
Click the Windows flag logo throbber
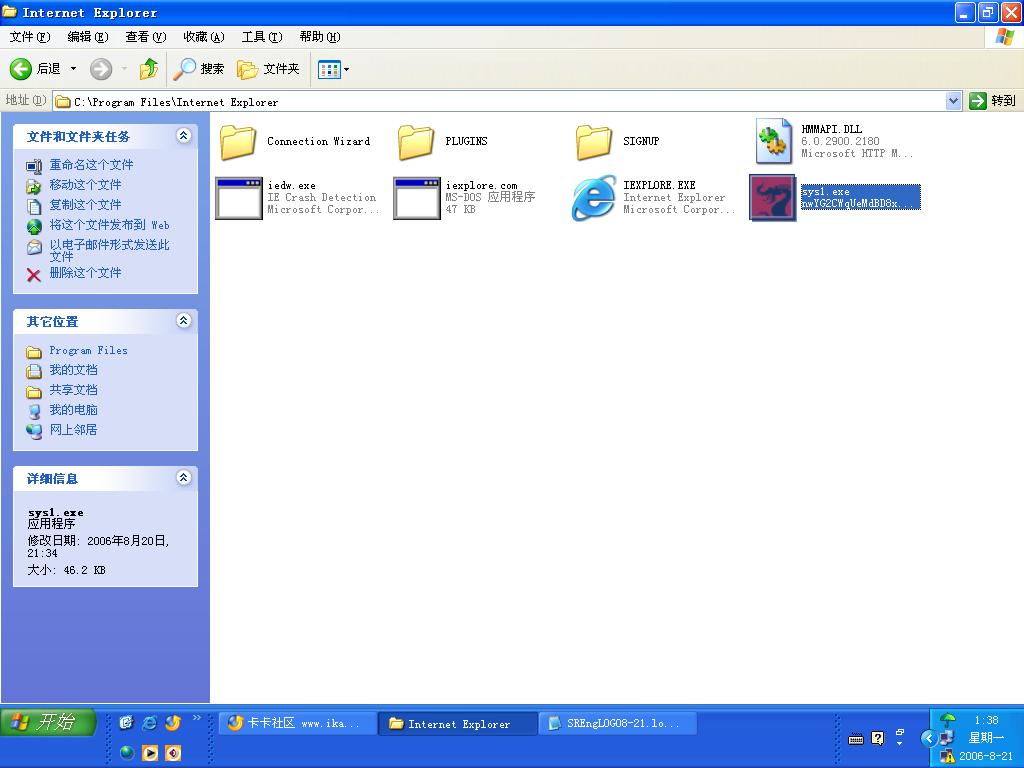pyautogui.click(x=1004, y=37)
